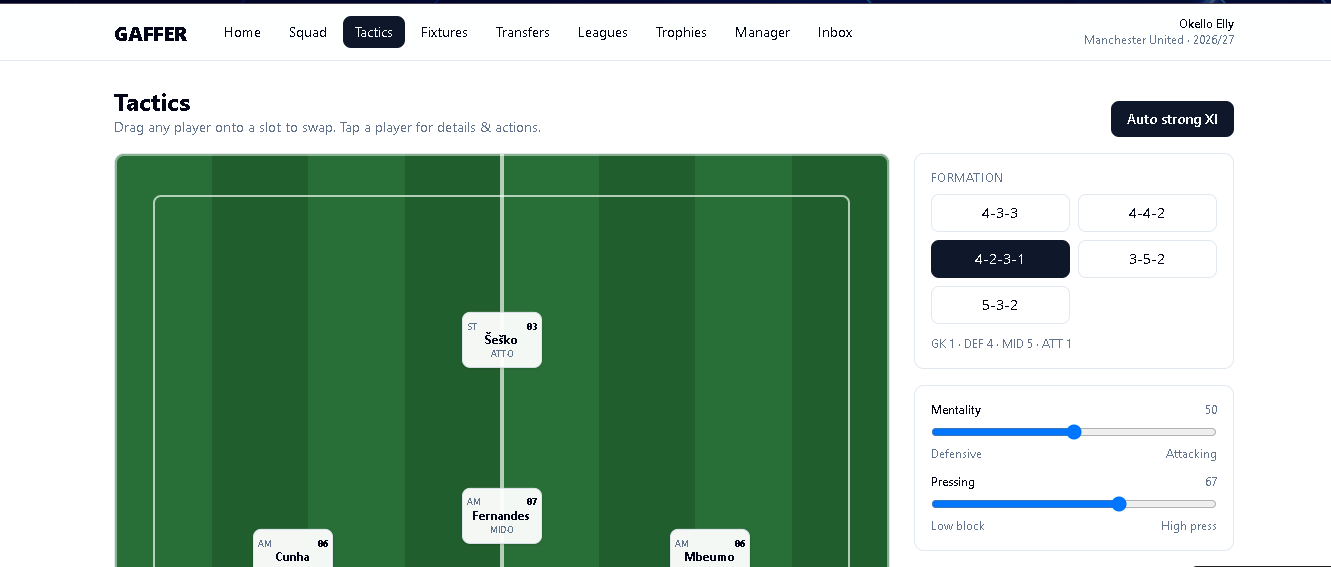Image resolution: width=1331 pixels, height=567 pixels.
Task: Select the 4-2-3-1 formation
Action: coord(1000,259)
